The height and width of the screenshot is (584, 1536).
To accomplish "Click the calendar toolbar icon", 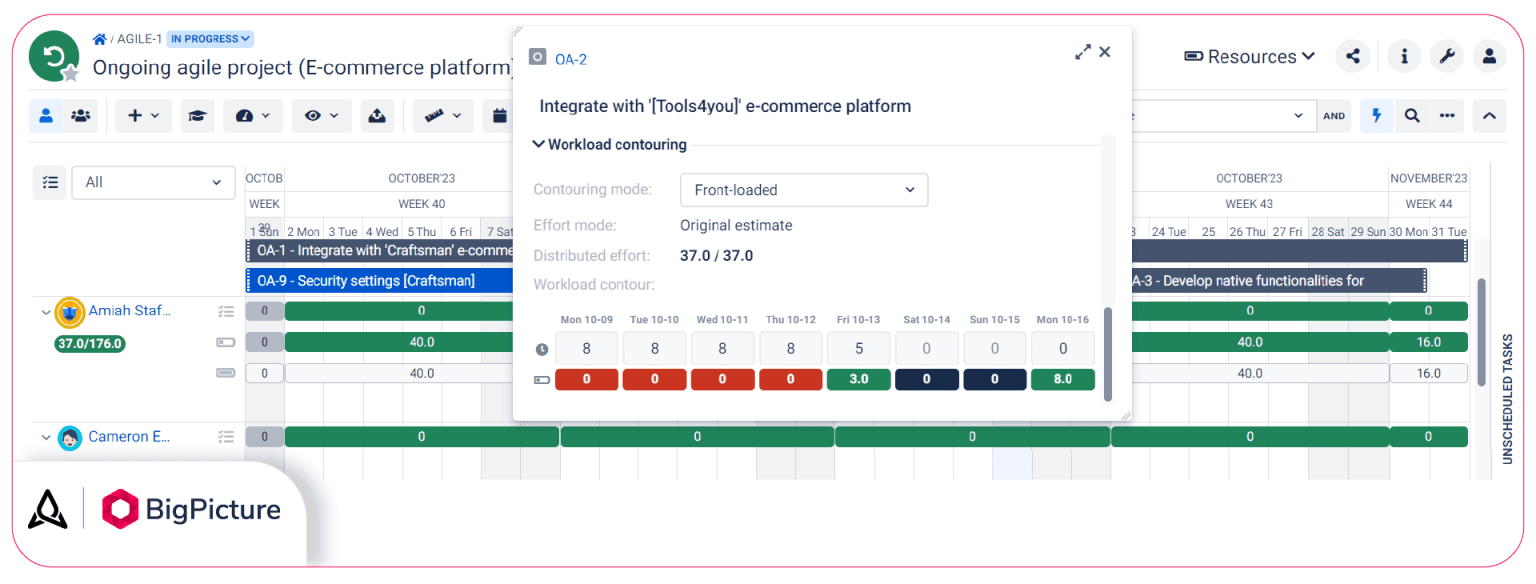I will [498, 116].
